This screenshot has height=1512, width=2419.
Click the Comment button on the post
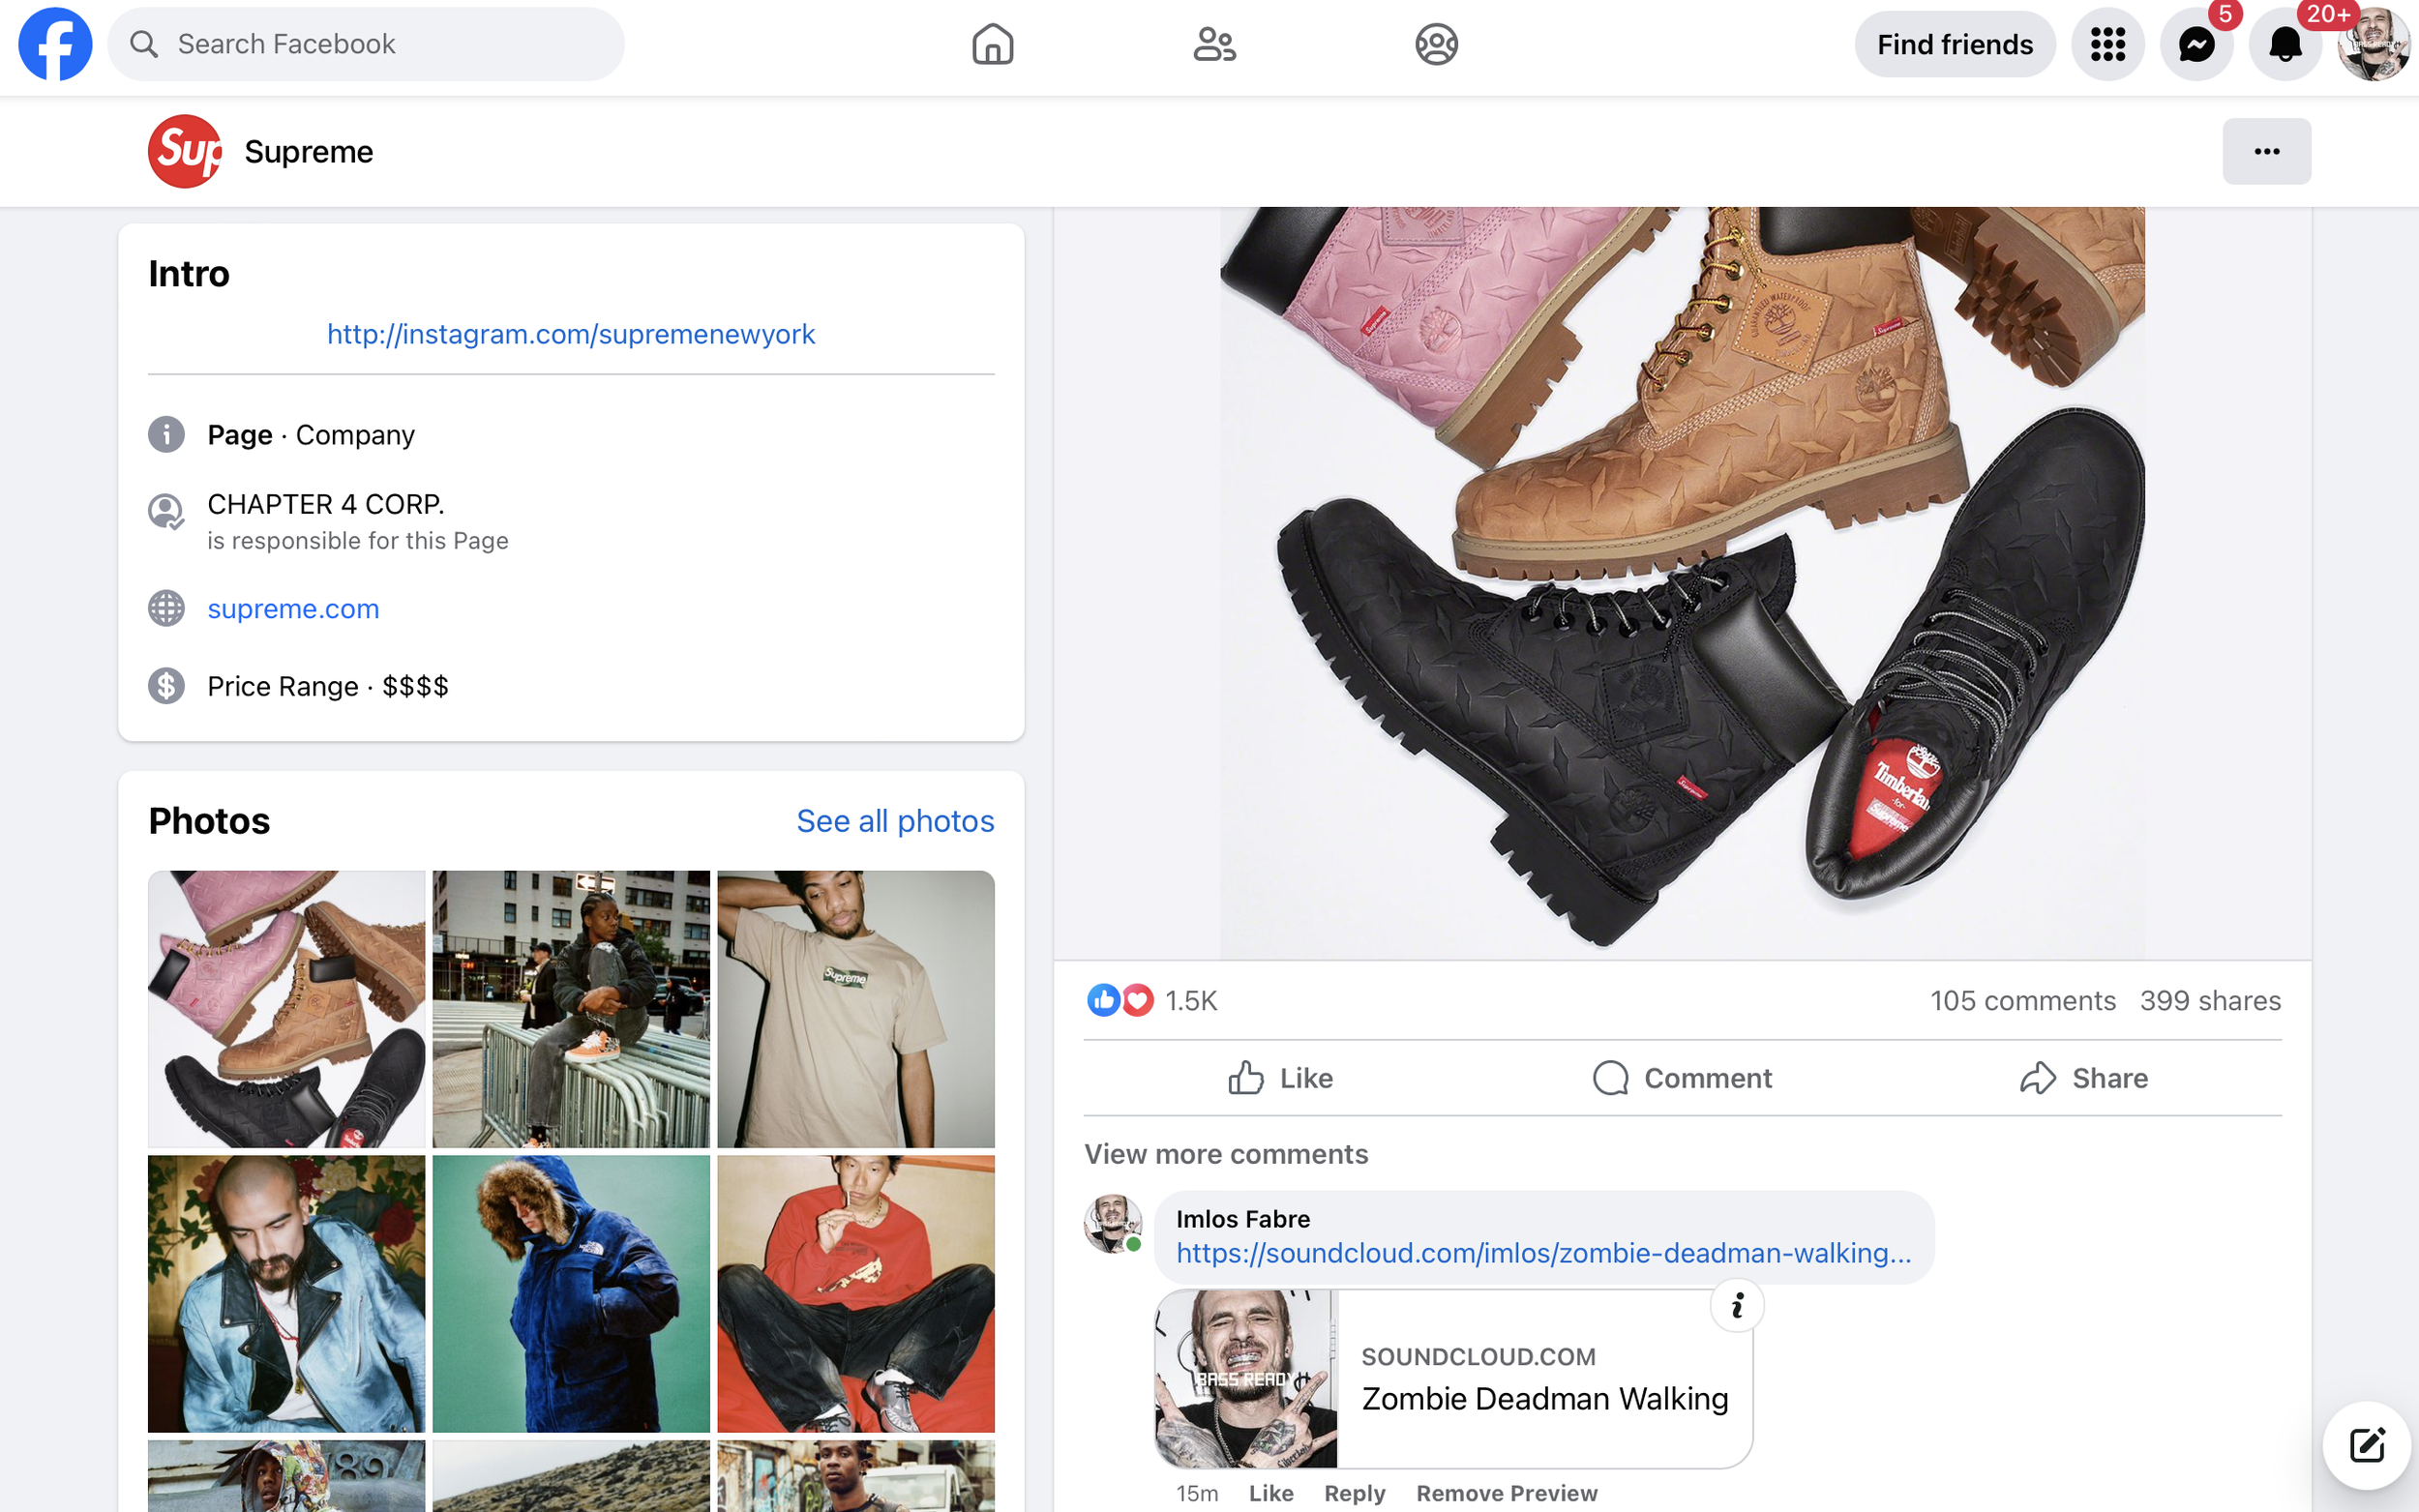[1682, 1078]
